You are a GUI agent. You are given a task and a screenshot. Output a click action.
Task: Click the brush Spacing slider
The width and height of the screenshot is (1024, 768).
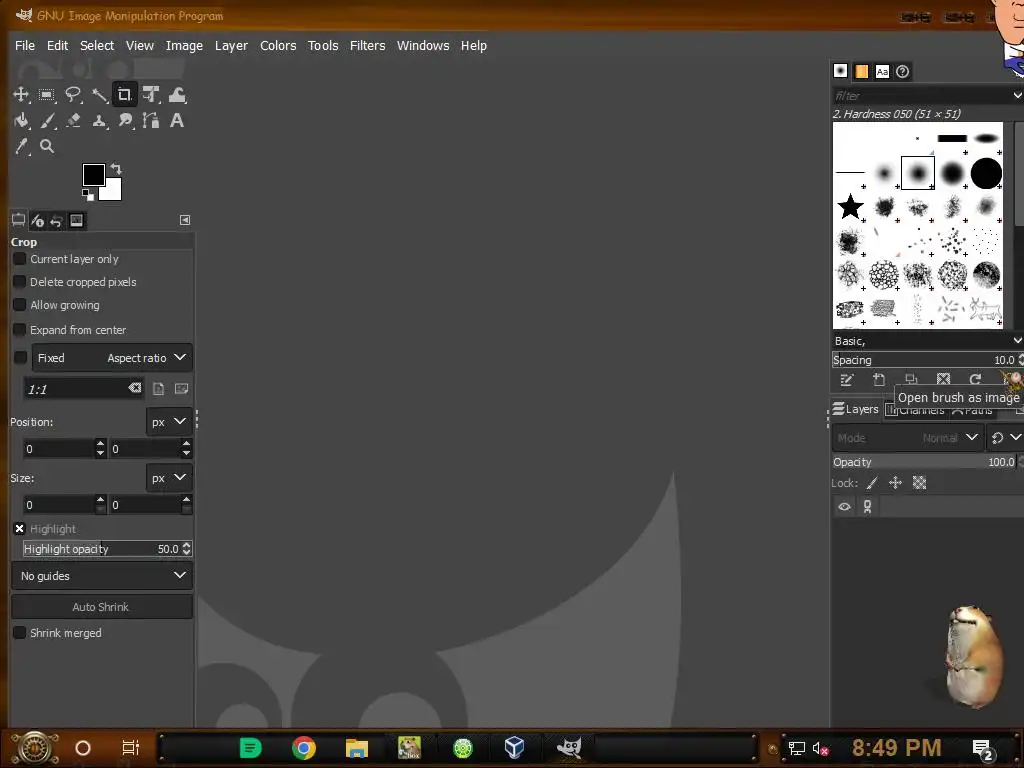coord(927,360)
